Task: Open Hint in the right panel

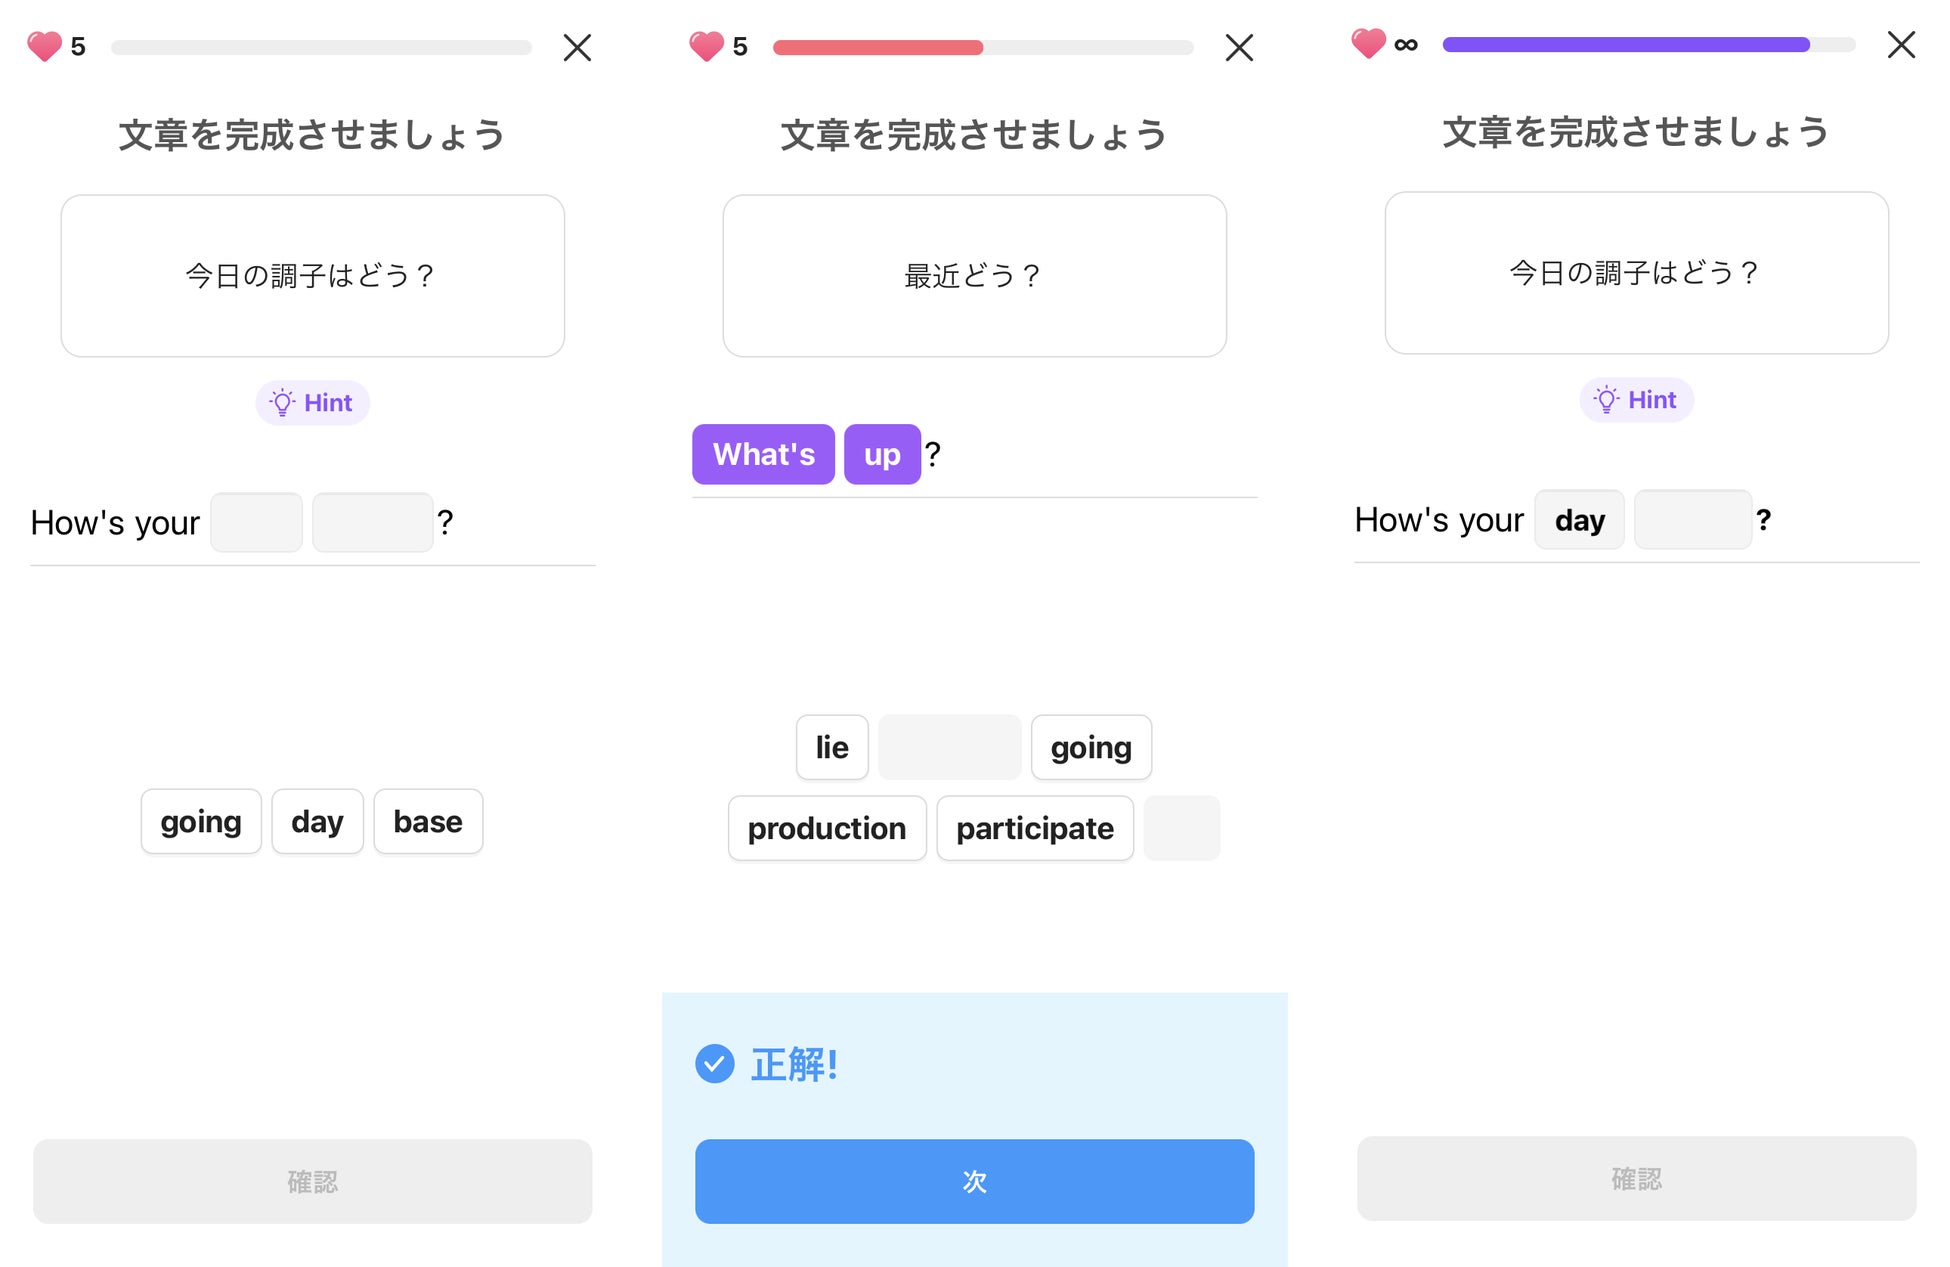Action: click(1636, 399)
